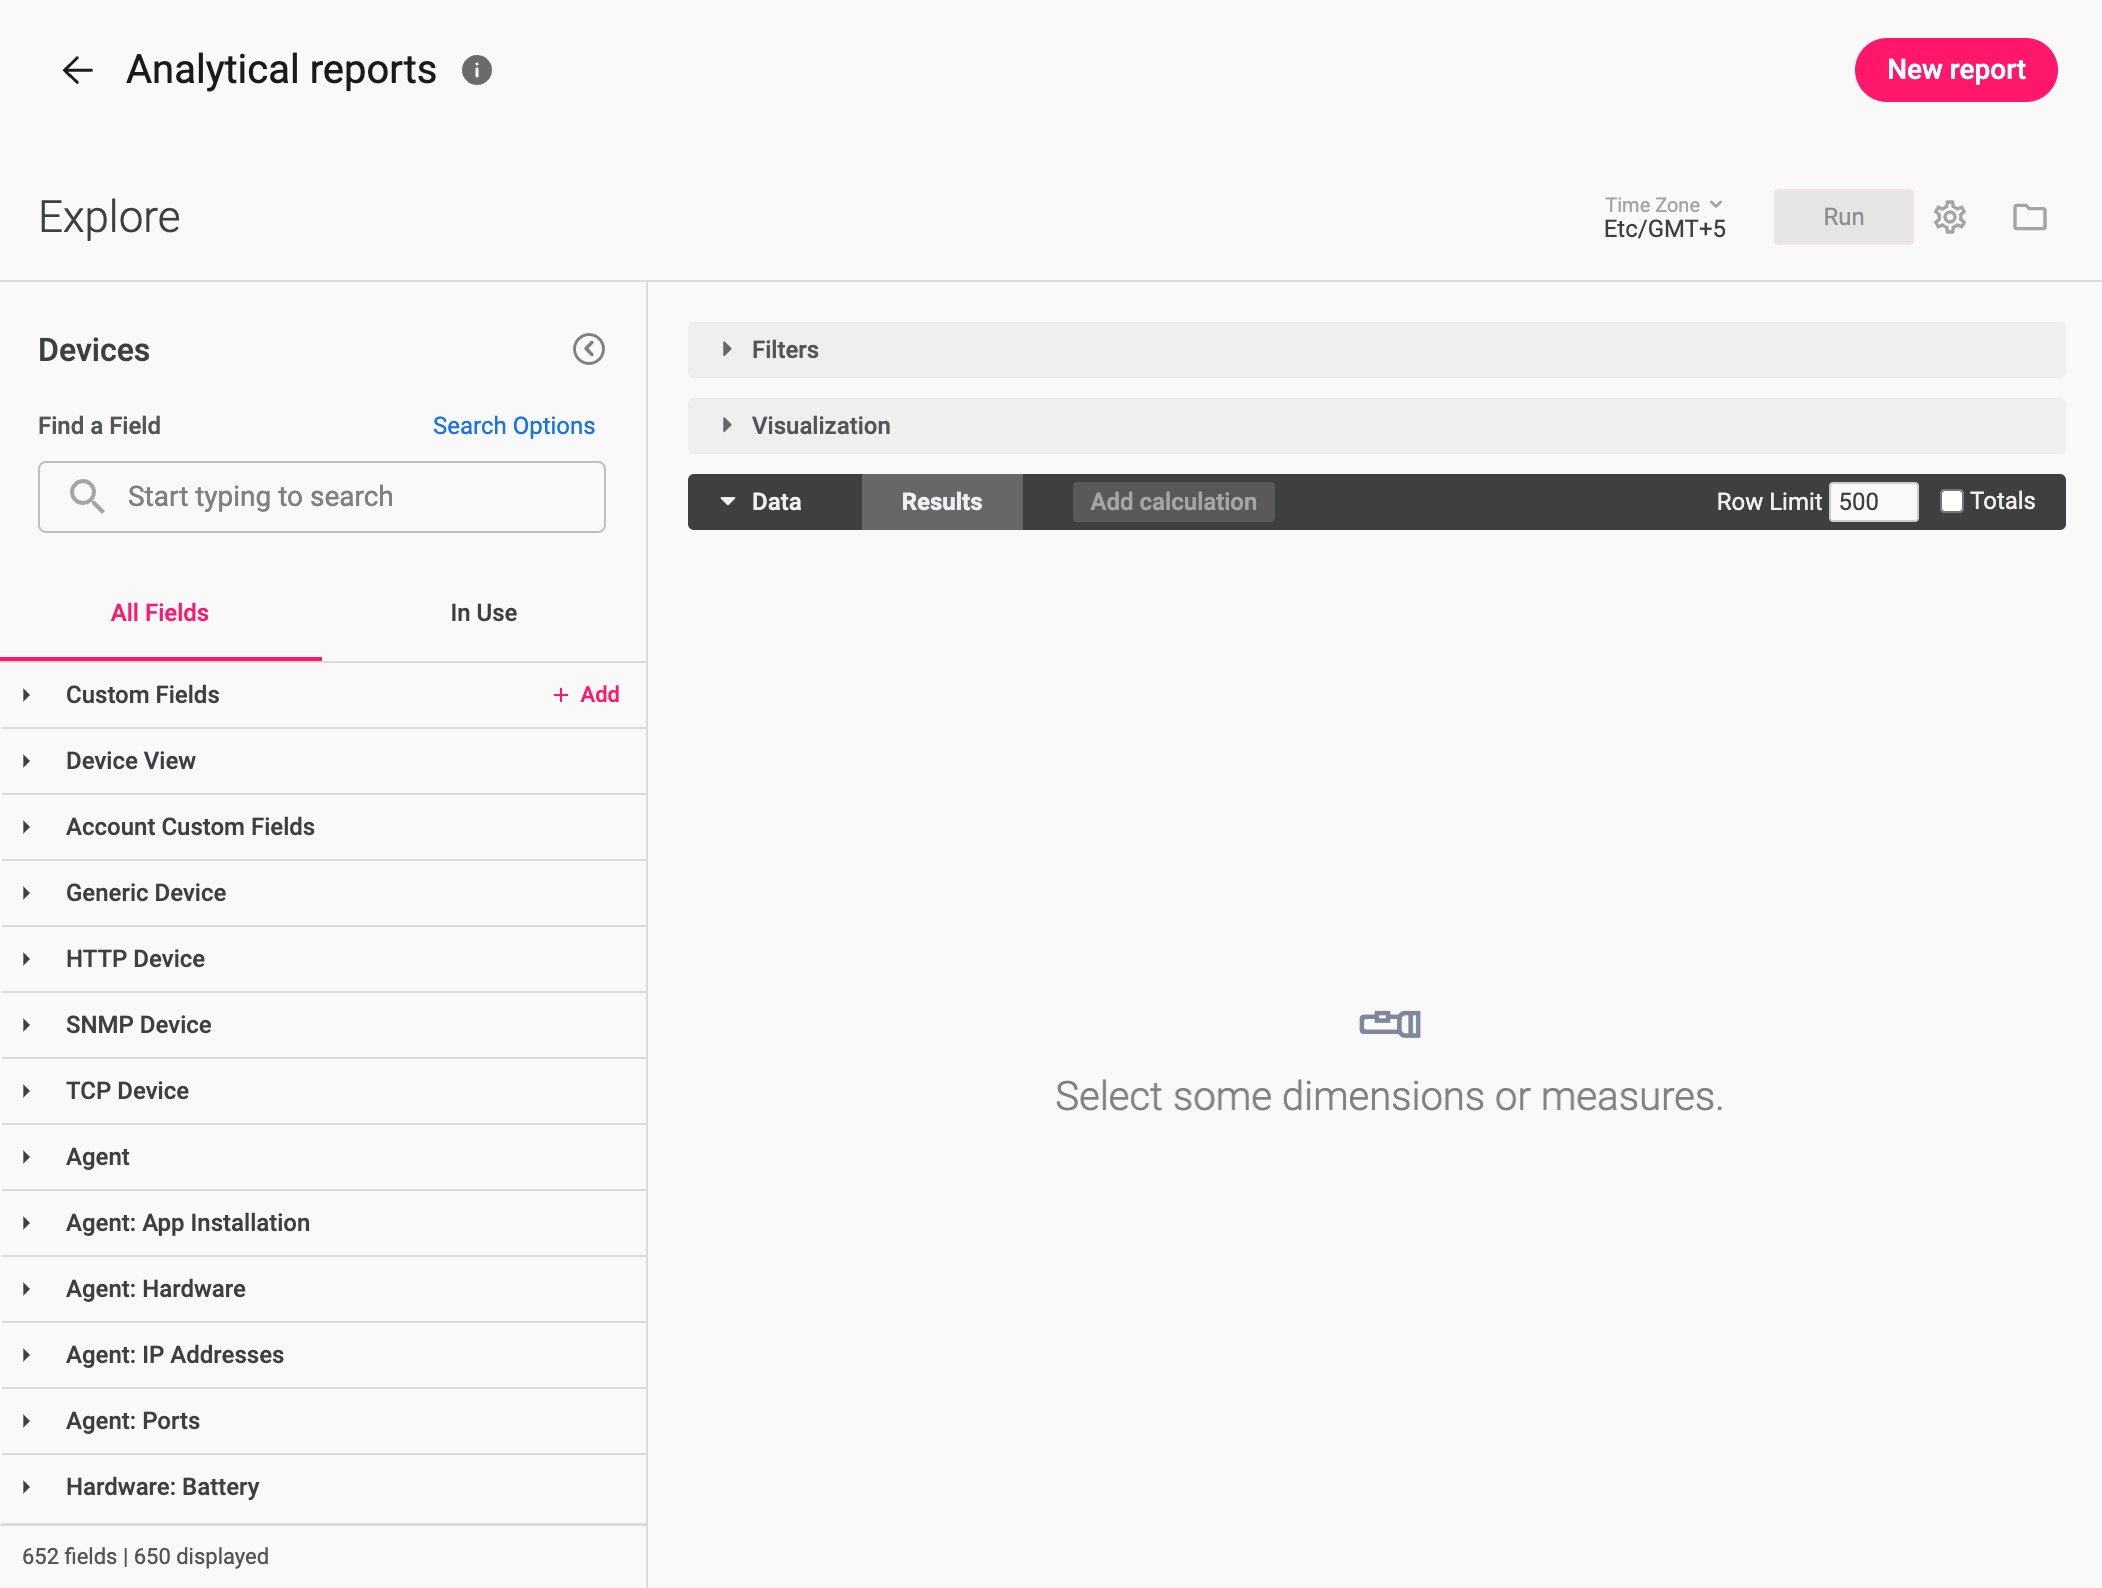
Task: Open the Time Zone dropdown
Action: (1664, 217)
